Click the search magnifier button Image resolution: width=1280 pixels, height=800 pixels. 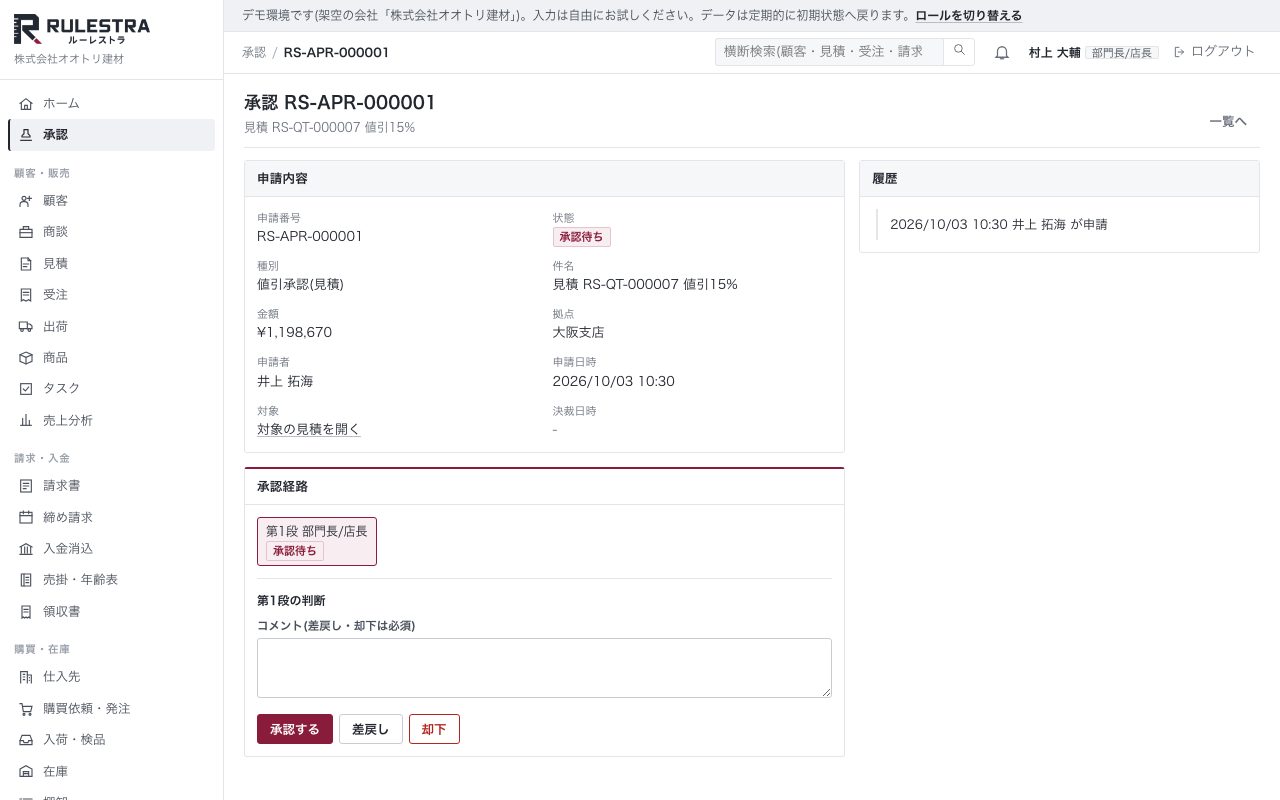(959, 52)
